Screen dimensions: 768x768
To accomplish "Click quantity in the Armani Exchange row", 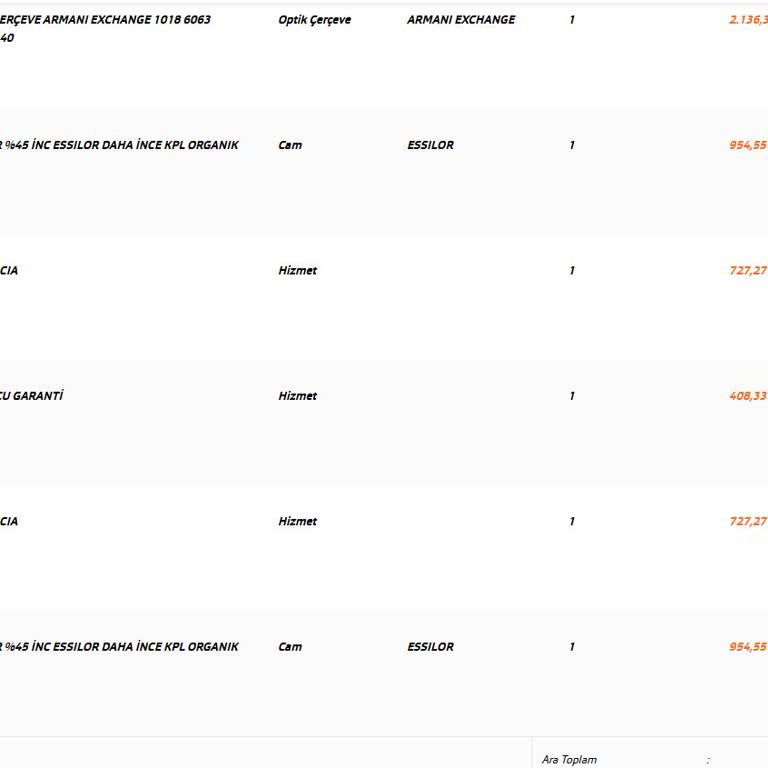I will point(572,20).
